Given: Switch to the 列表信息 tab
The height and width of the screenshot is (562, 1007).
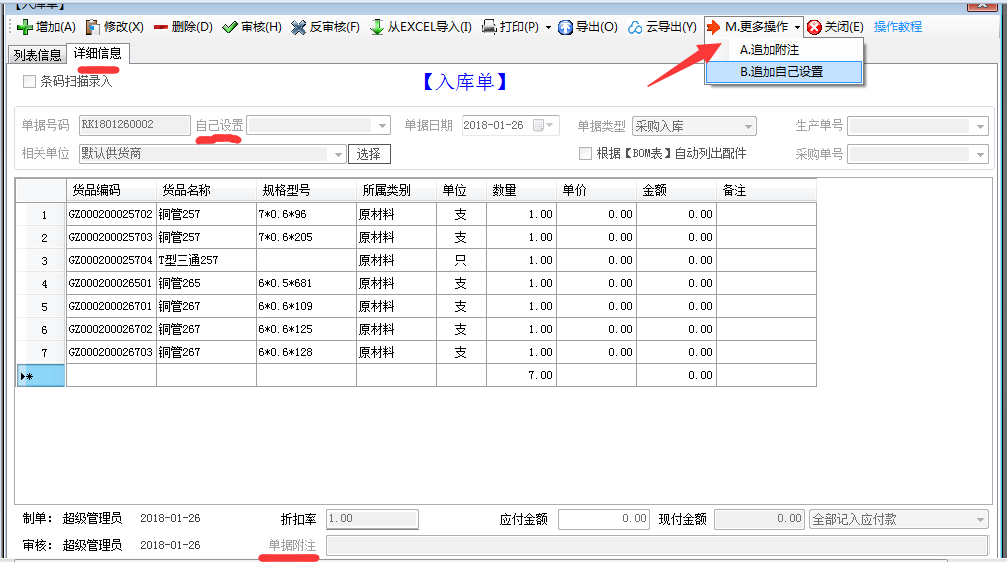Looking at the screenshot, I should pyautogui.click(x=37, y=54).
